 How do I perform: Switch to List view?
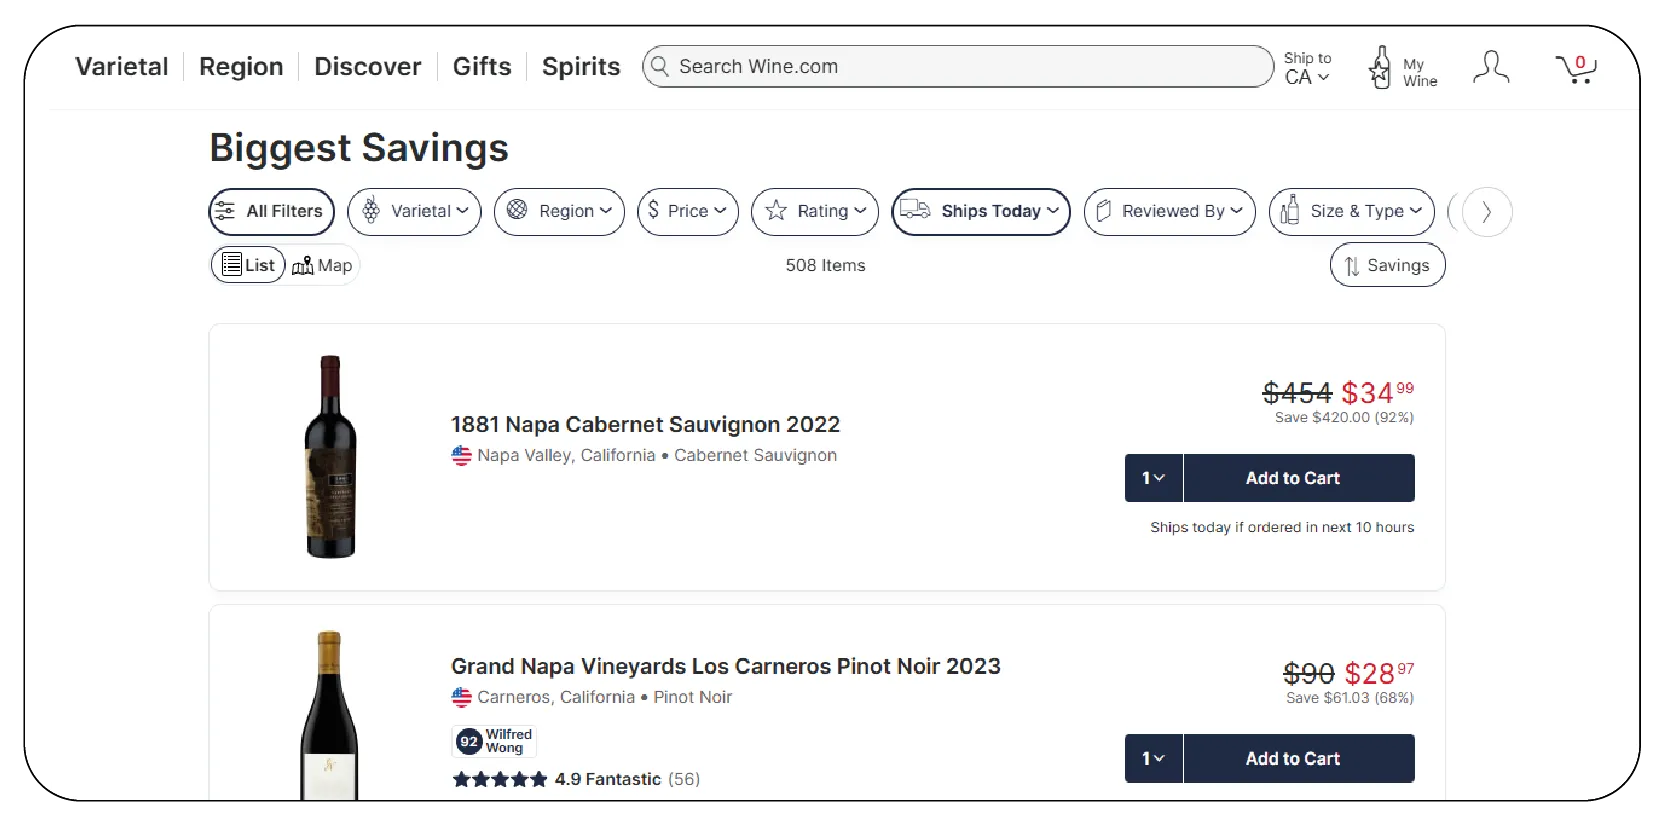tap(248, 265)
